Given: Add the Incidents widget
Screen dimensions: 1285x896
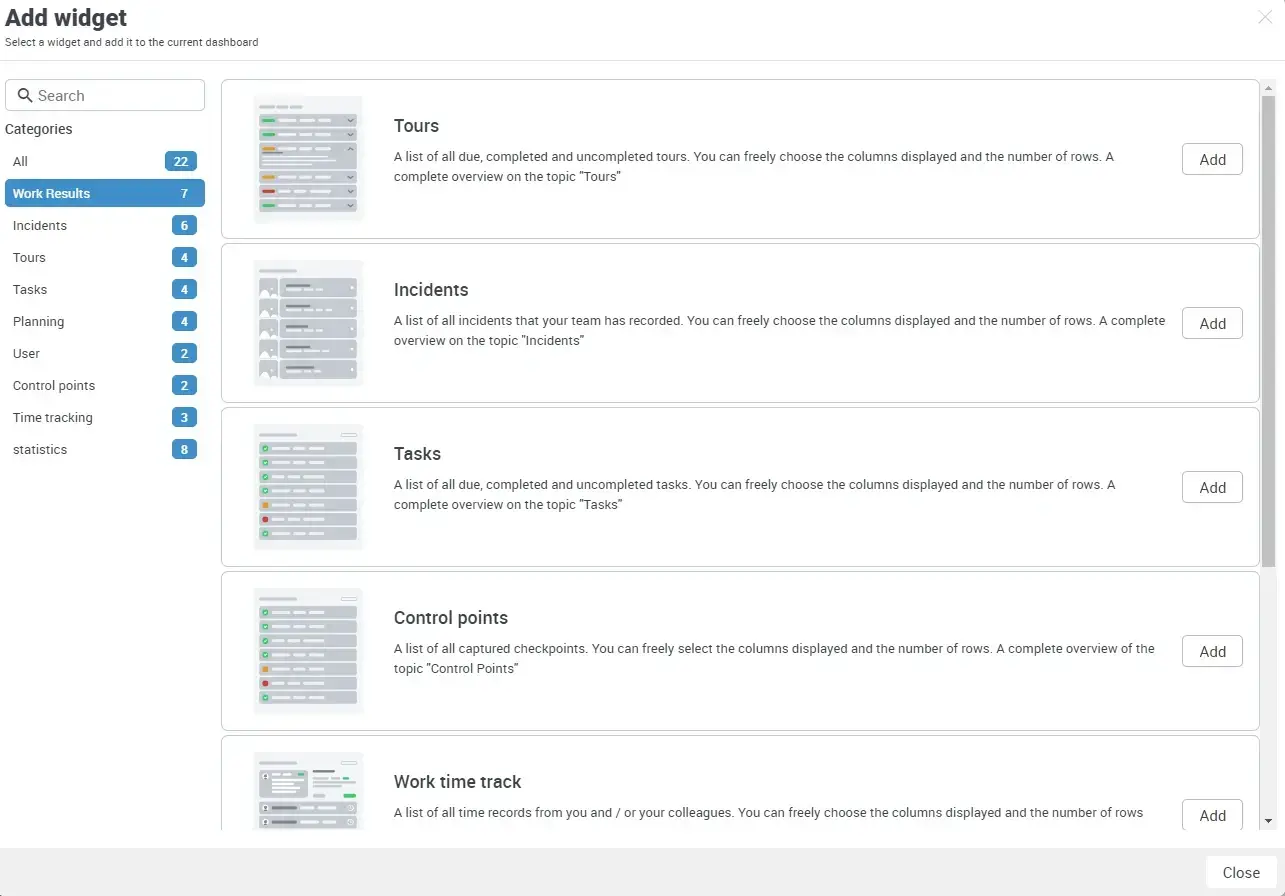Looking at the screenshot, I should [x=1212, y=323].
